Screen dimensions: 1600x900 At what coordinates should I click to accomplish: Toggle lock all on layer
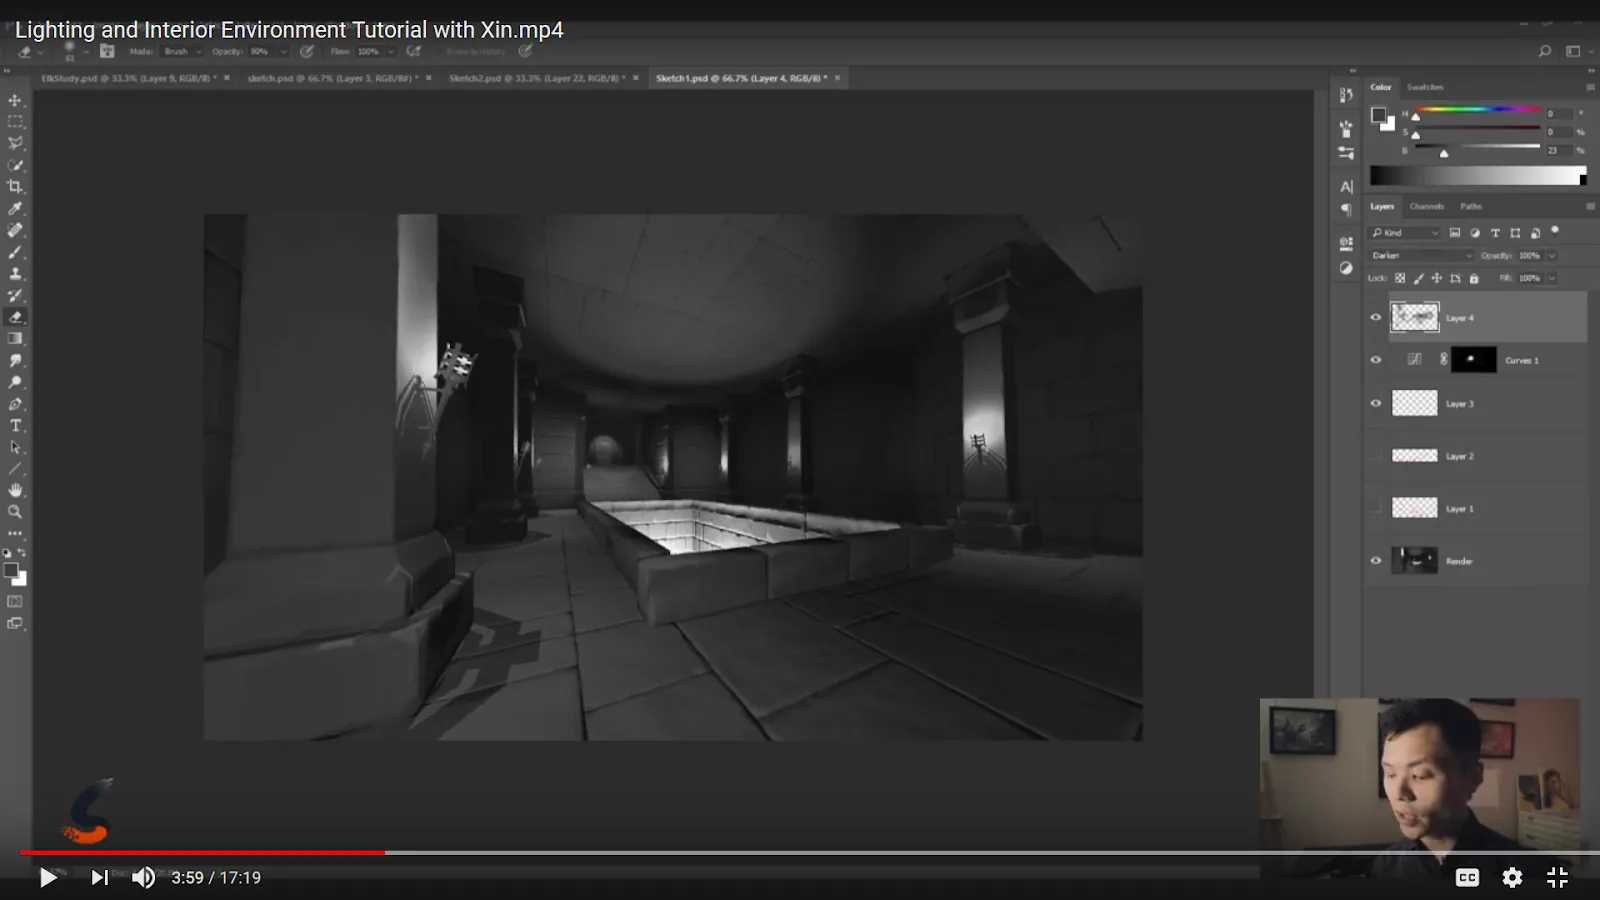tap(1473, 278)
